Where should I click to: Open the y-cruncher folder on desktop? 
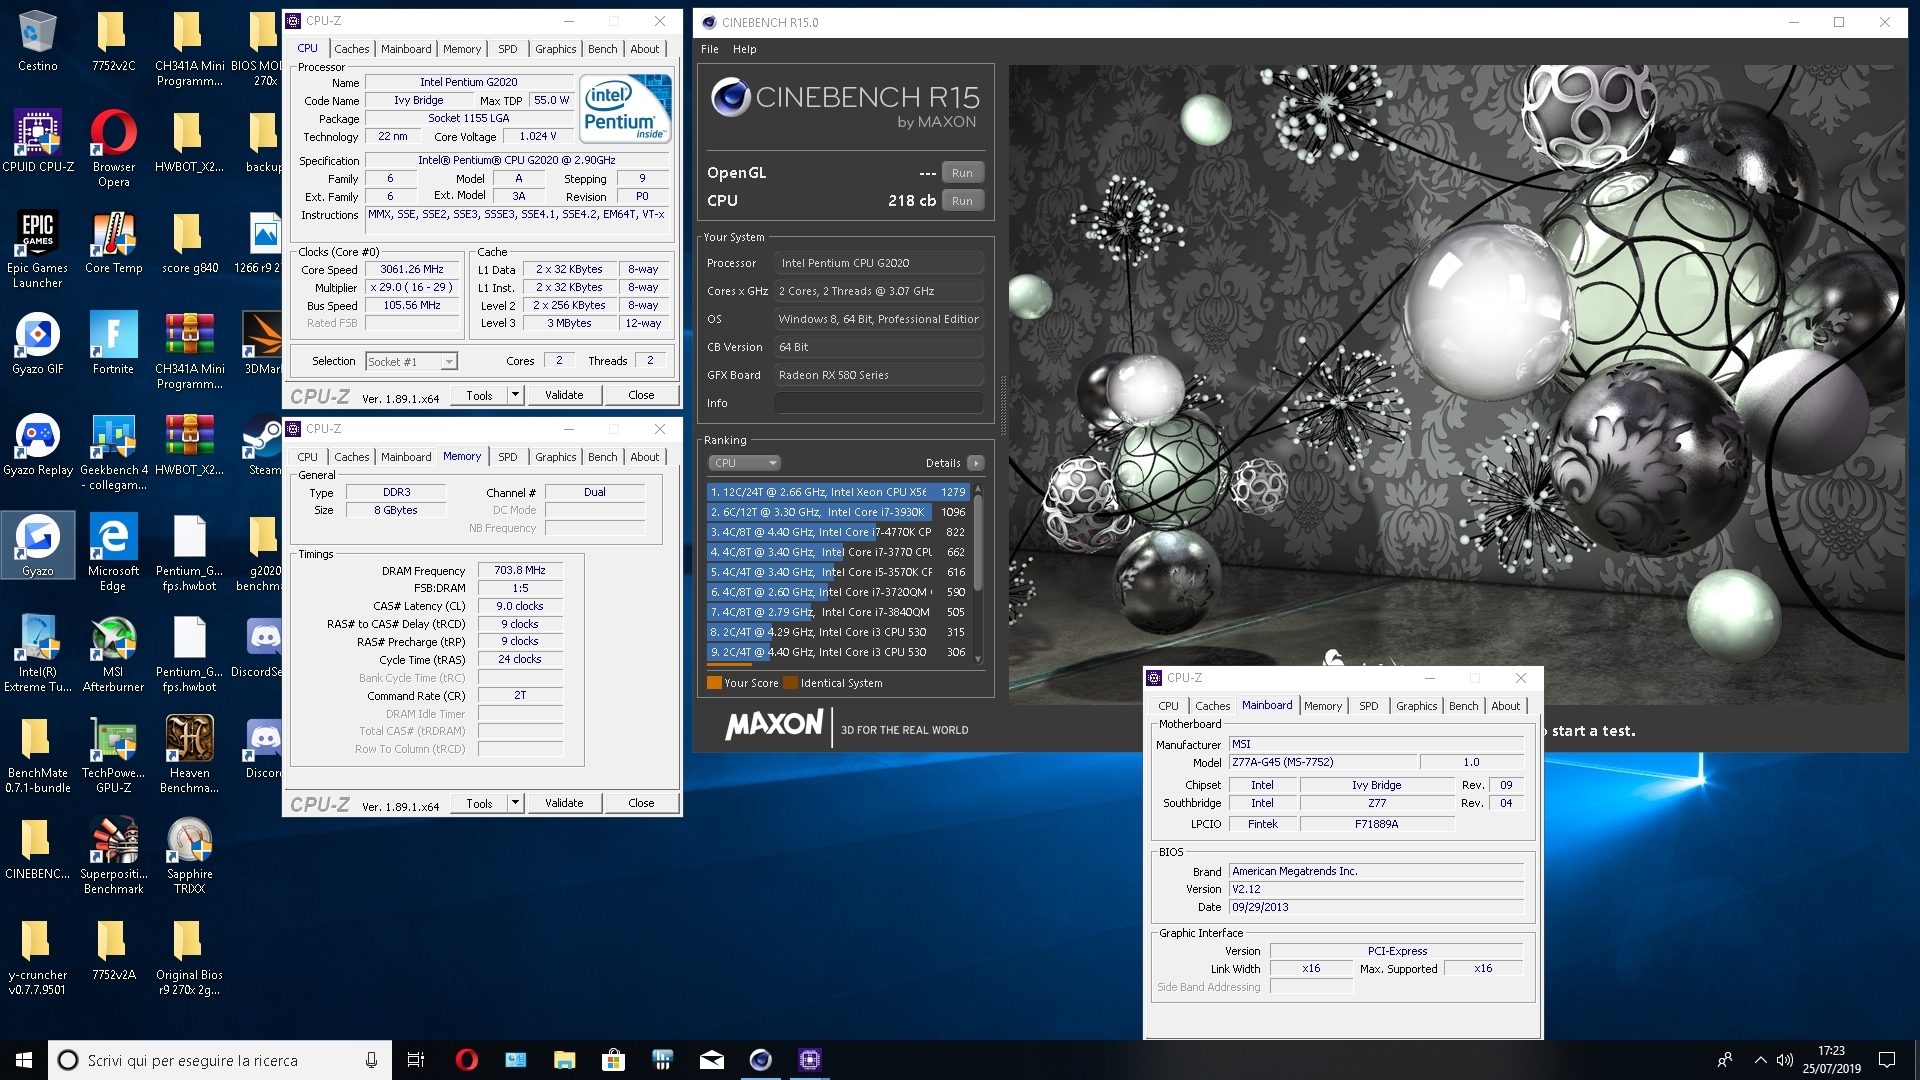coord(37,958)
